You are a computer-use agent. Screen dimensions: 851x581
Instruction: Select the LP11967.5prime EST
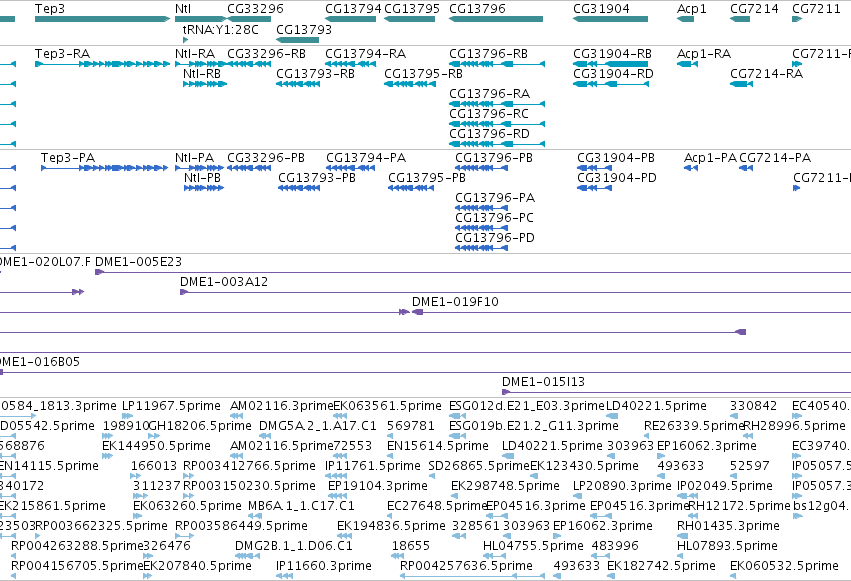pyautogui.click(x=127, y=416)
